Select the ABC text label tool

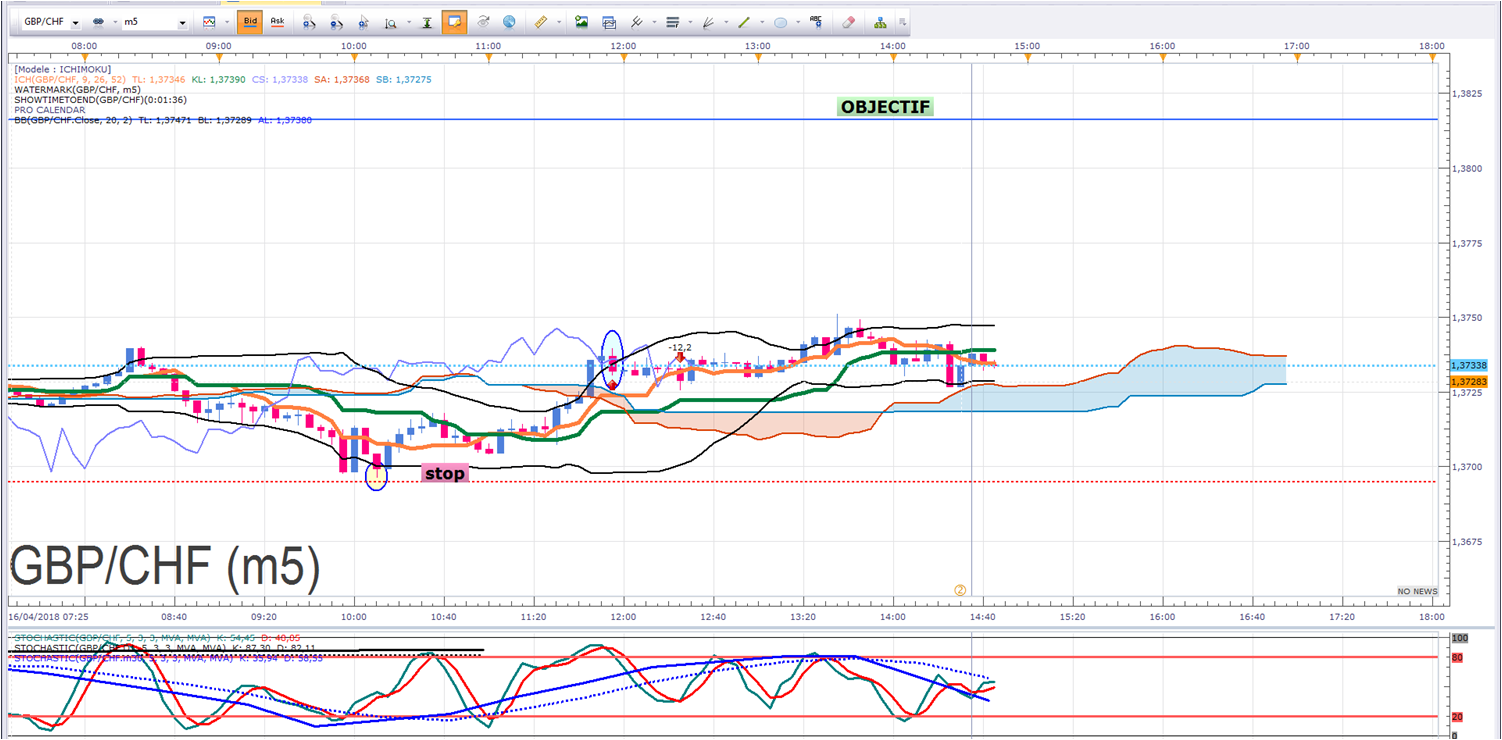click(x=816, y=22)
